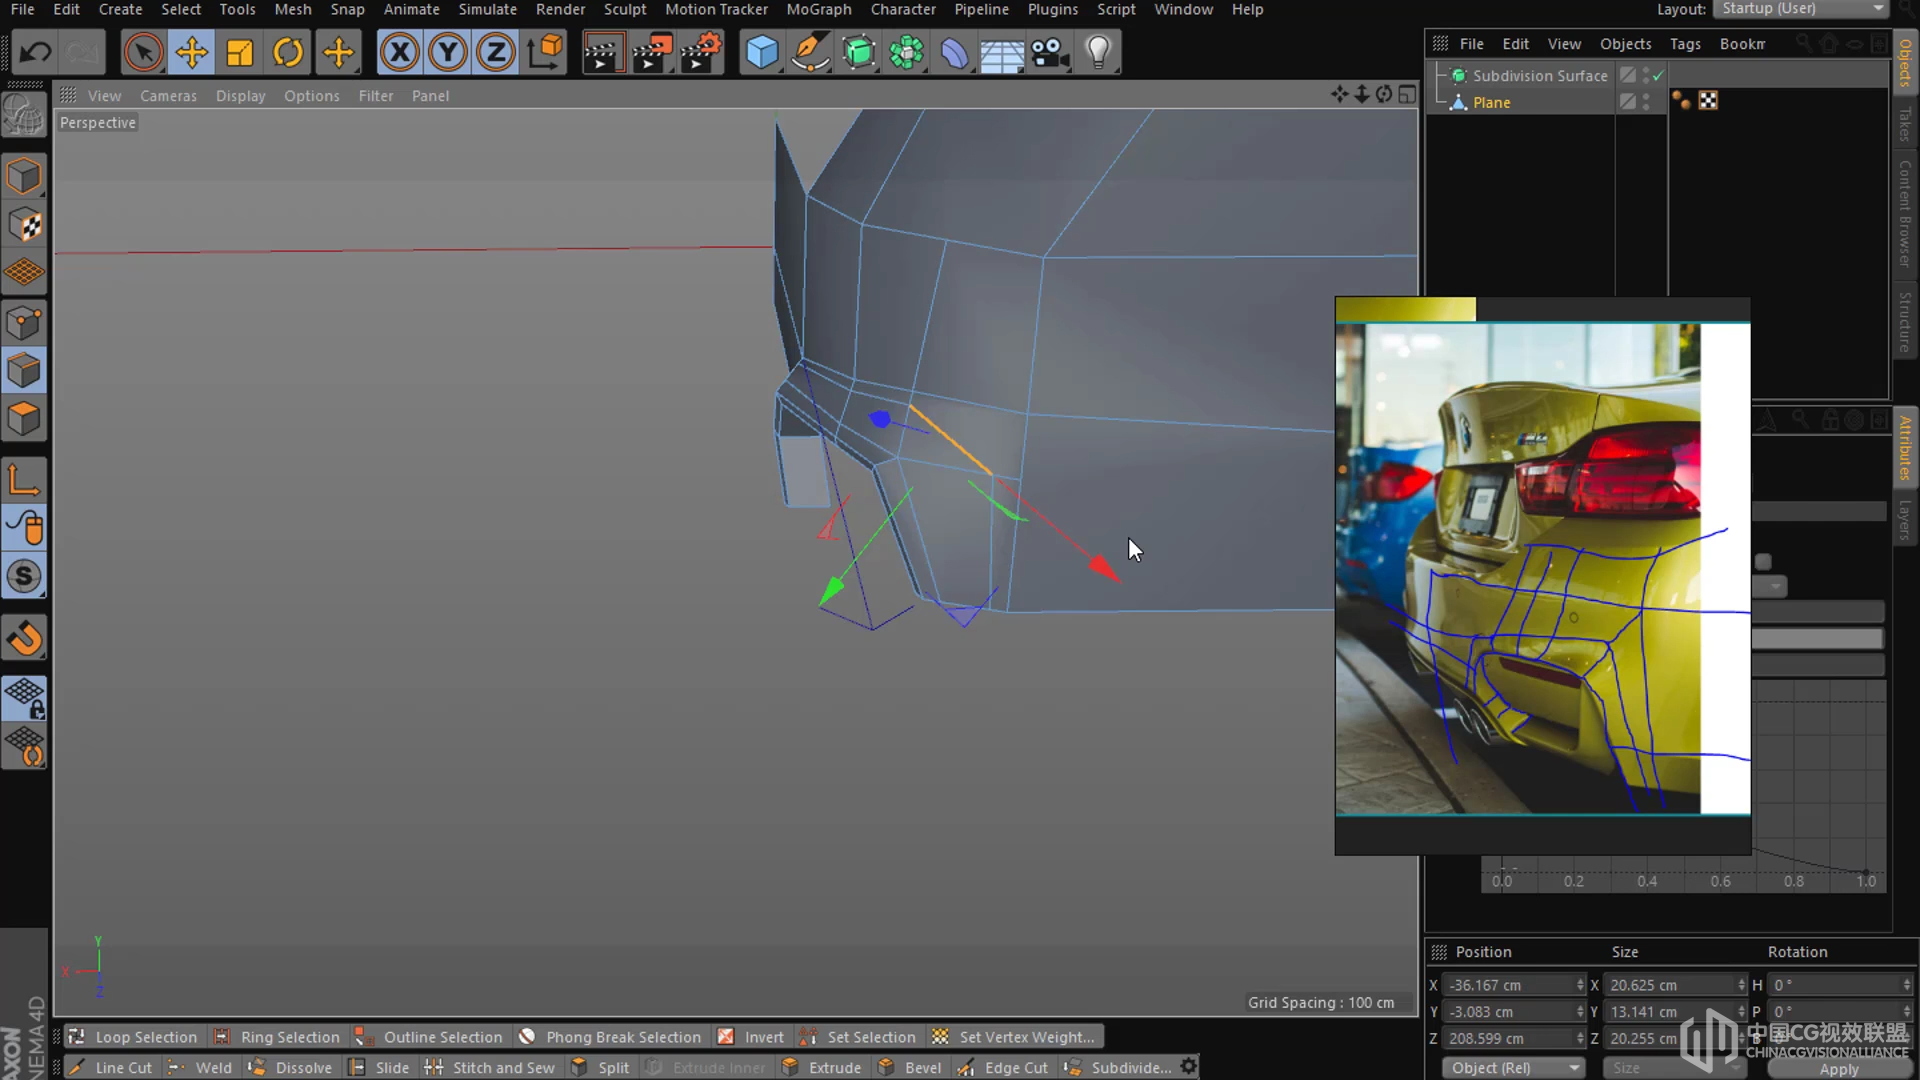
Task: Toggle Subdivision Surface enable checkmark
Action: pos(1658,75)
